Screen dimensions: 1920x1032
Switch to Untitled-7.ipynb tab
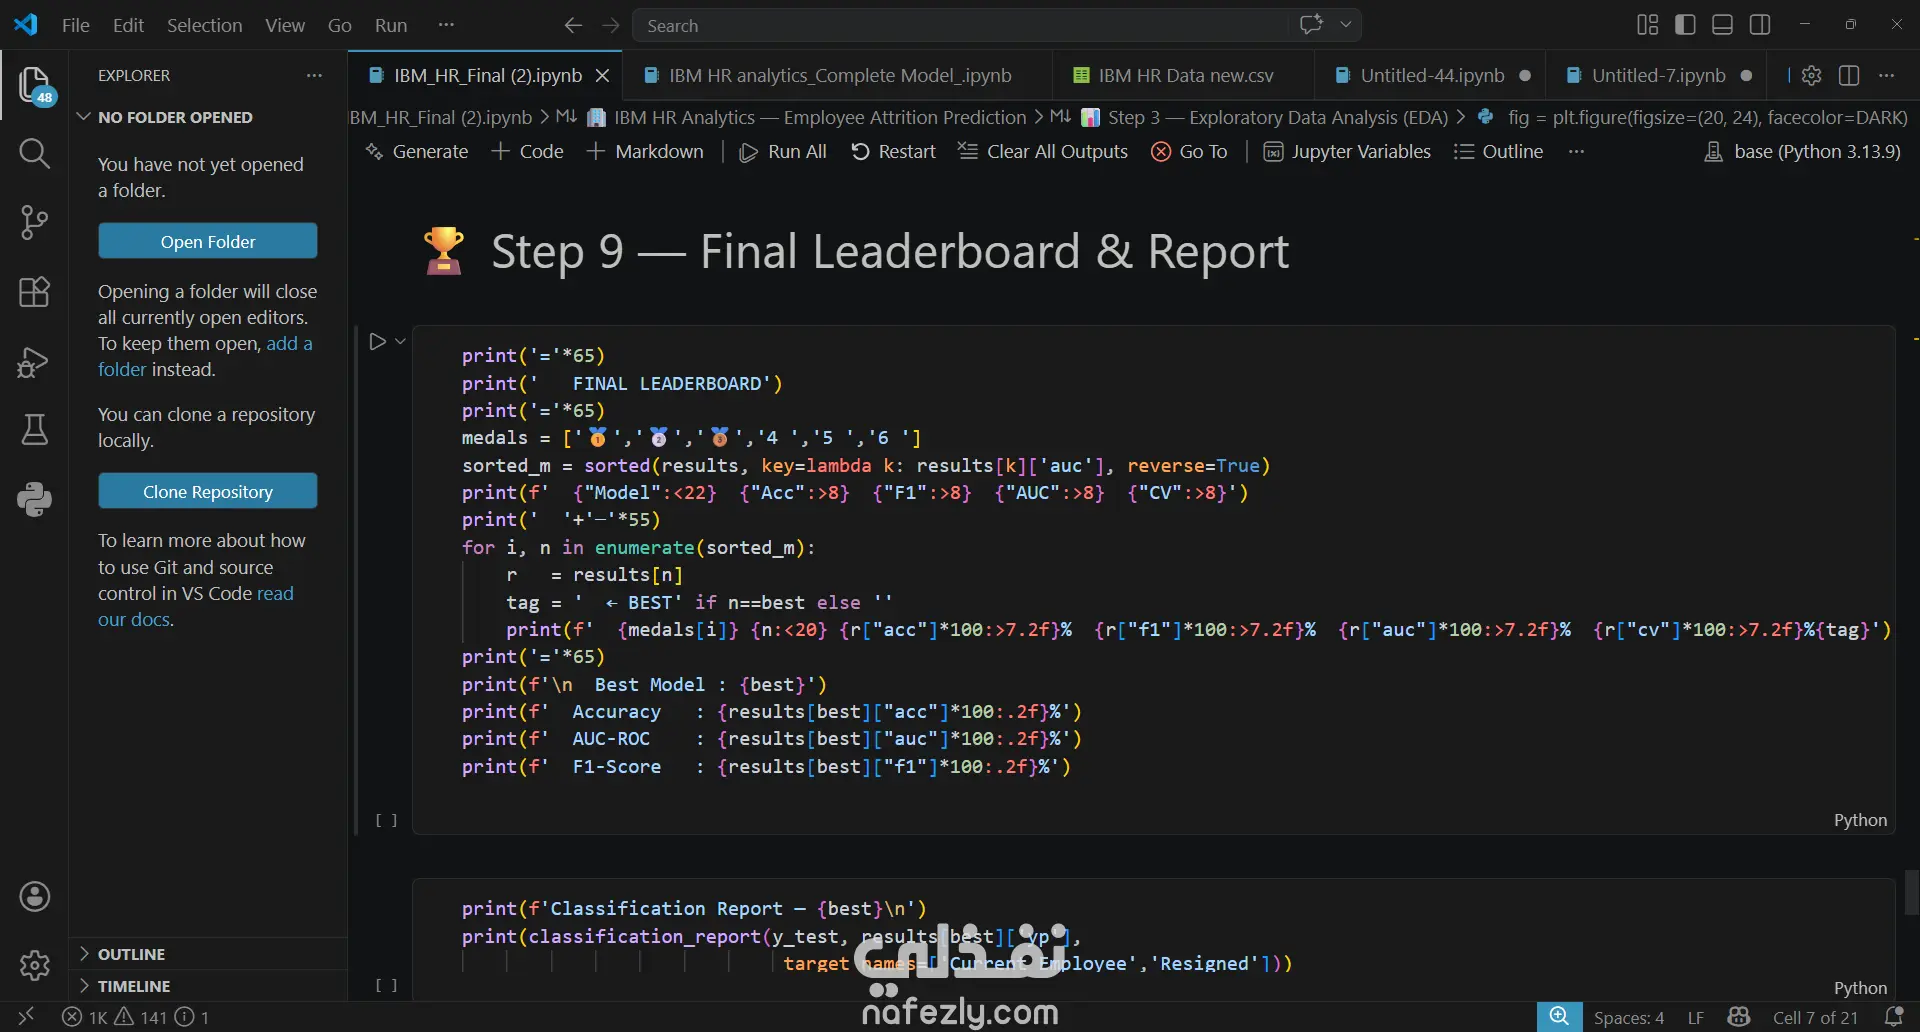click(x=1658, y=75)
